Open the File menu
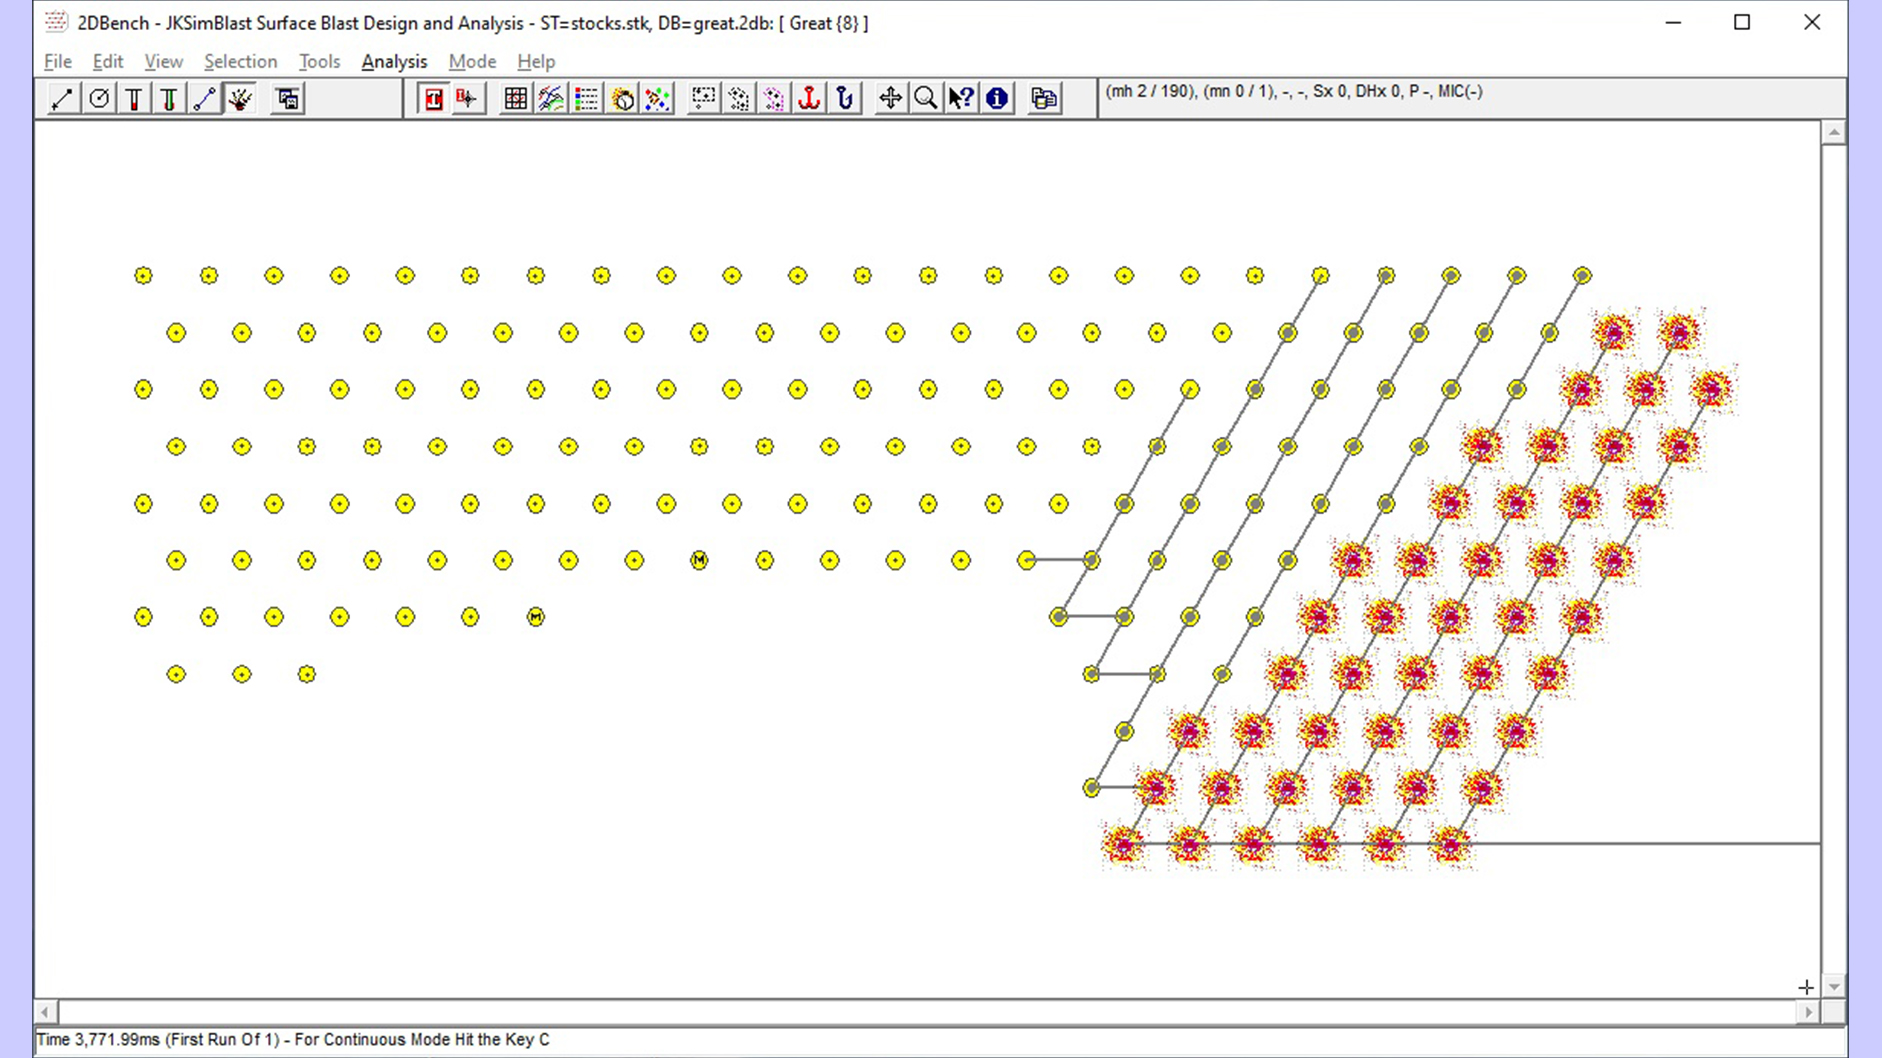The image size is (1882, 1058). coord(58,62)
